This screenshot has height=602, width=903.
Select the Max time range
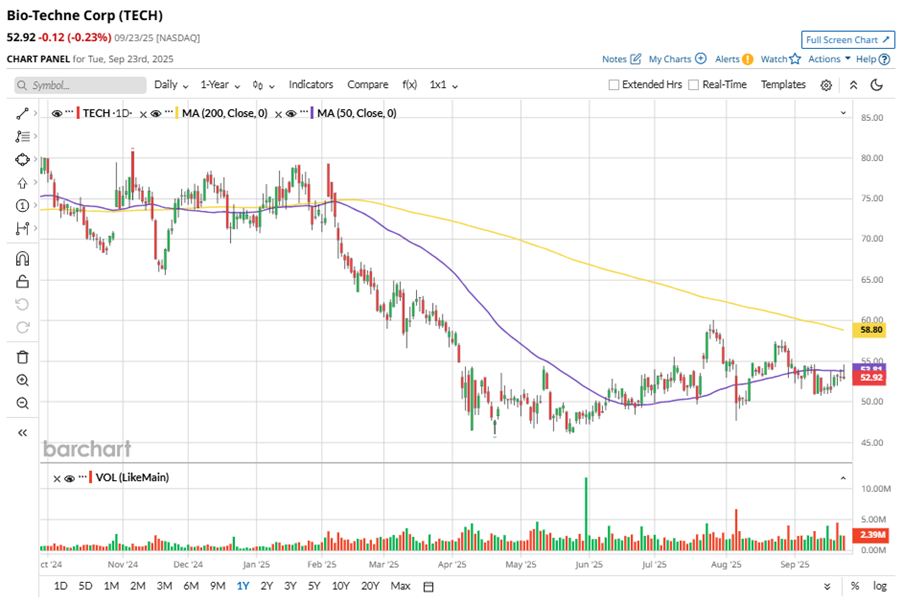[400, 586]
